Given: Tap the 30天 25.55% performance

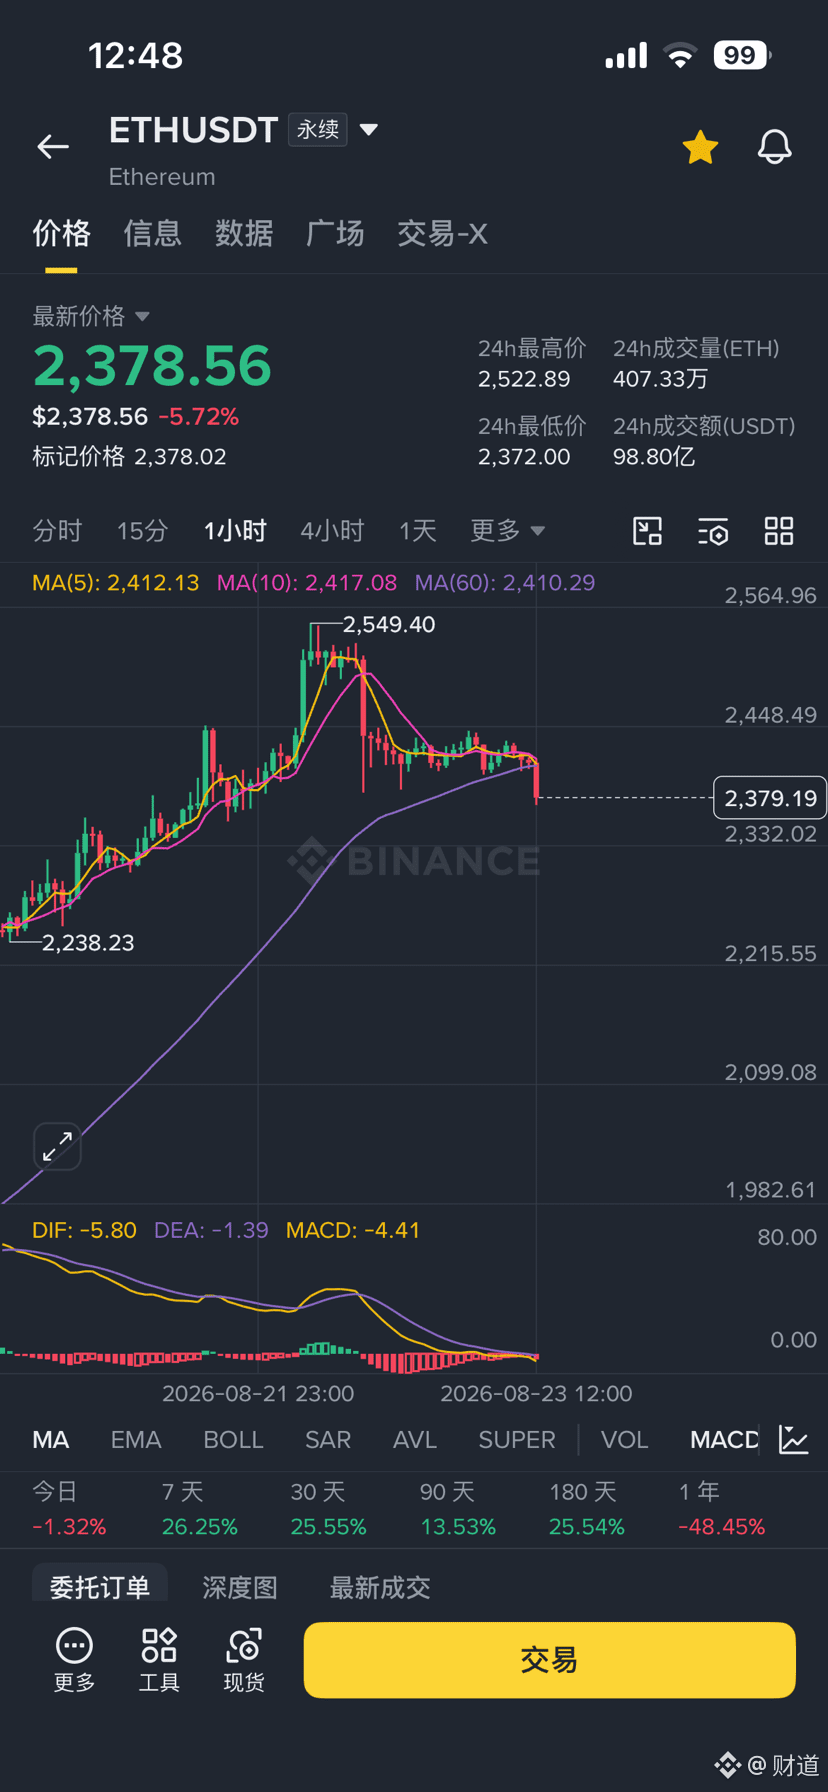Looking at the screenshot, I should point(329,1510).
